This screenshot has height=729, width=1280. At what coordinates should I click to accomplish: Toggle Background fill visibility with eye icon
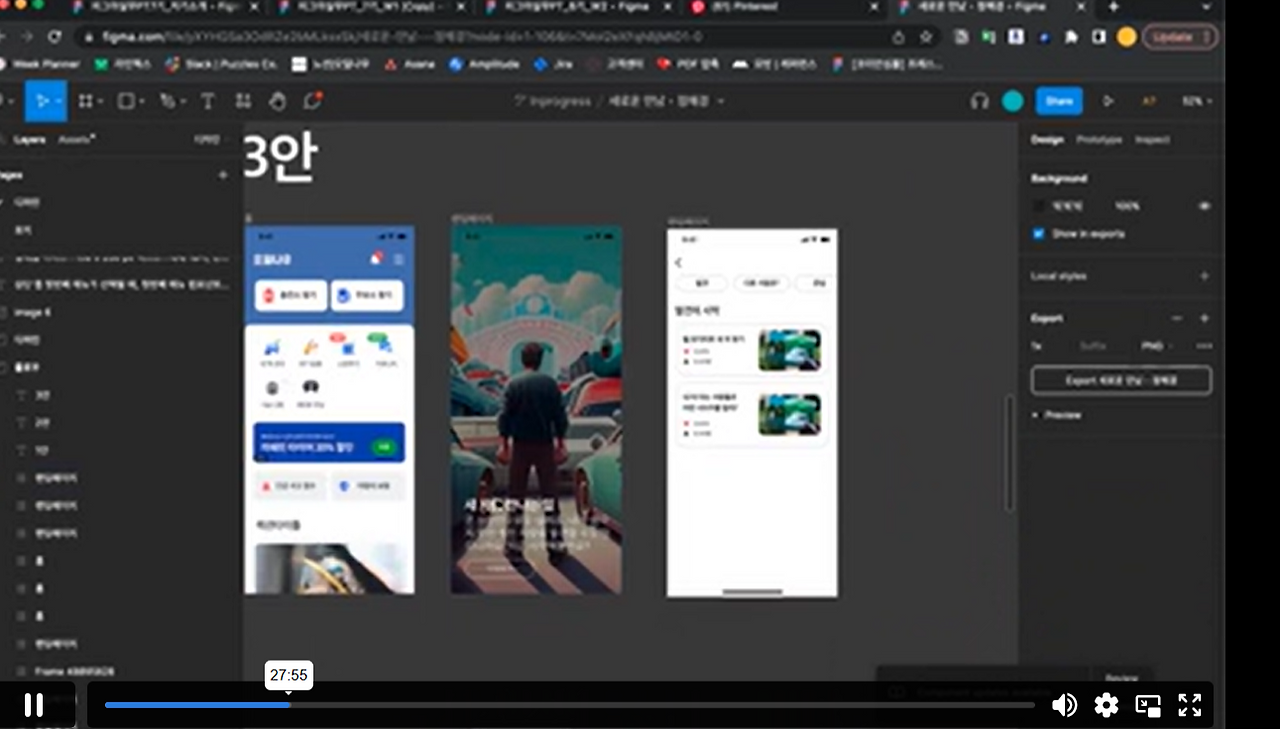[1205, 206]
